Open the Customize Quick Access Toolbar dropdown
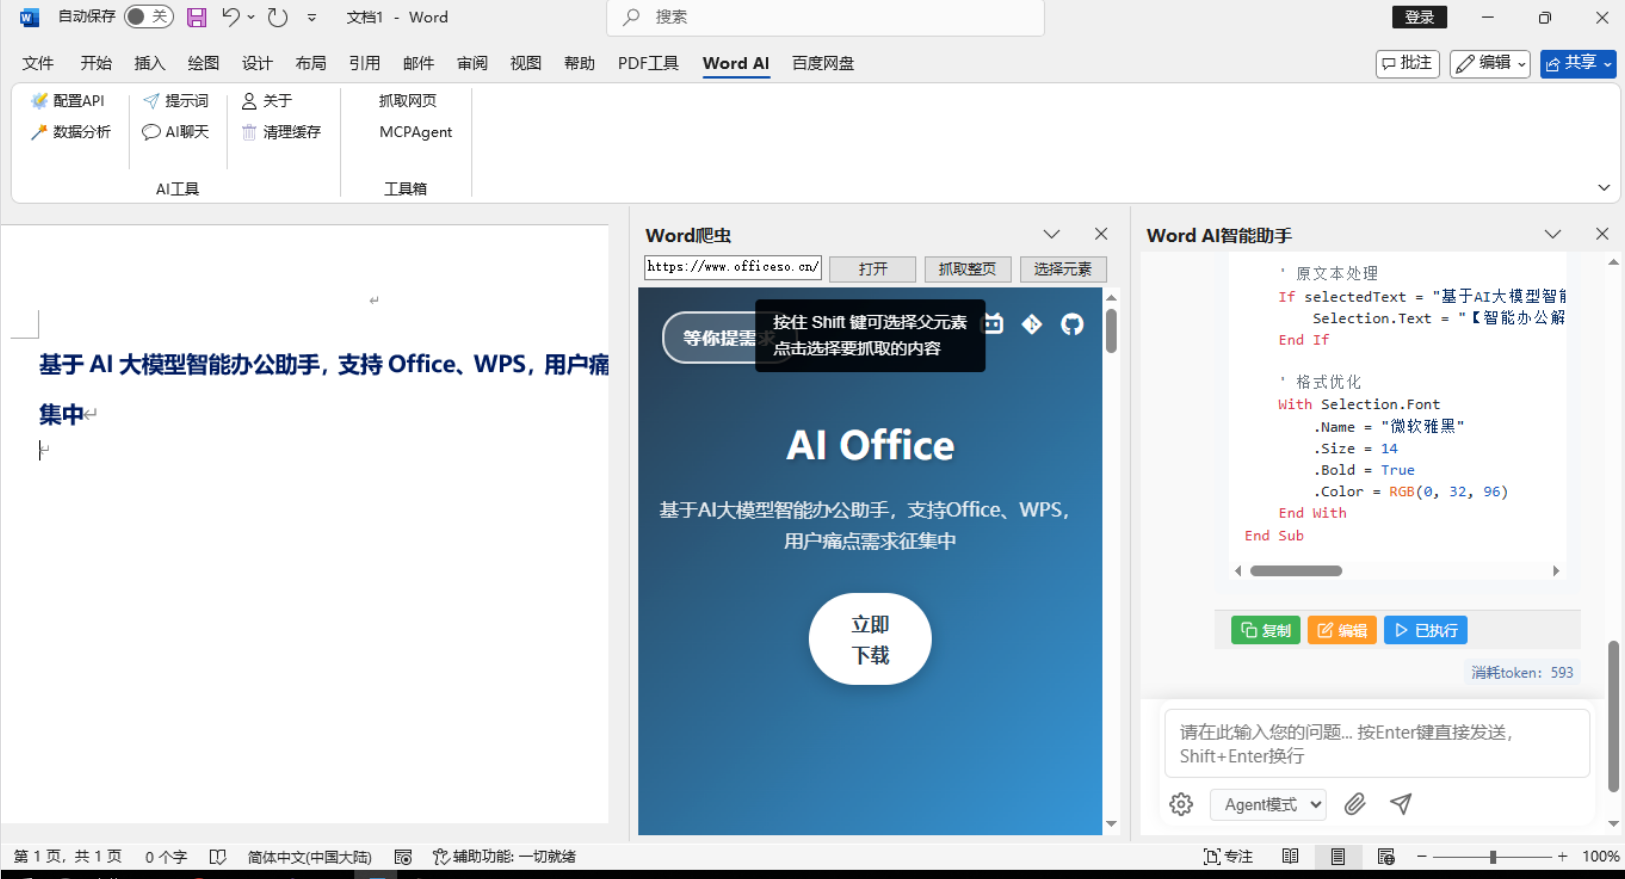 pos(312,17)
